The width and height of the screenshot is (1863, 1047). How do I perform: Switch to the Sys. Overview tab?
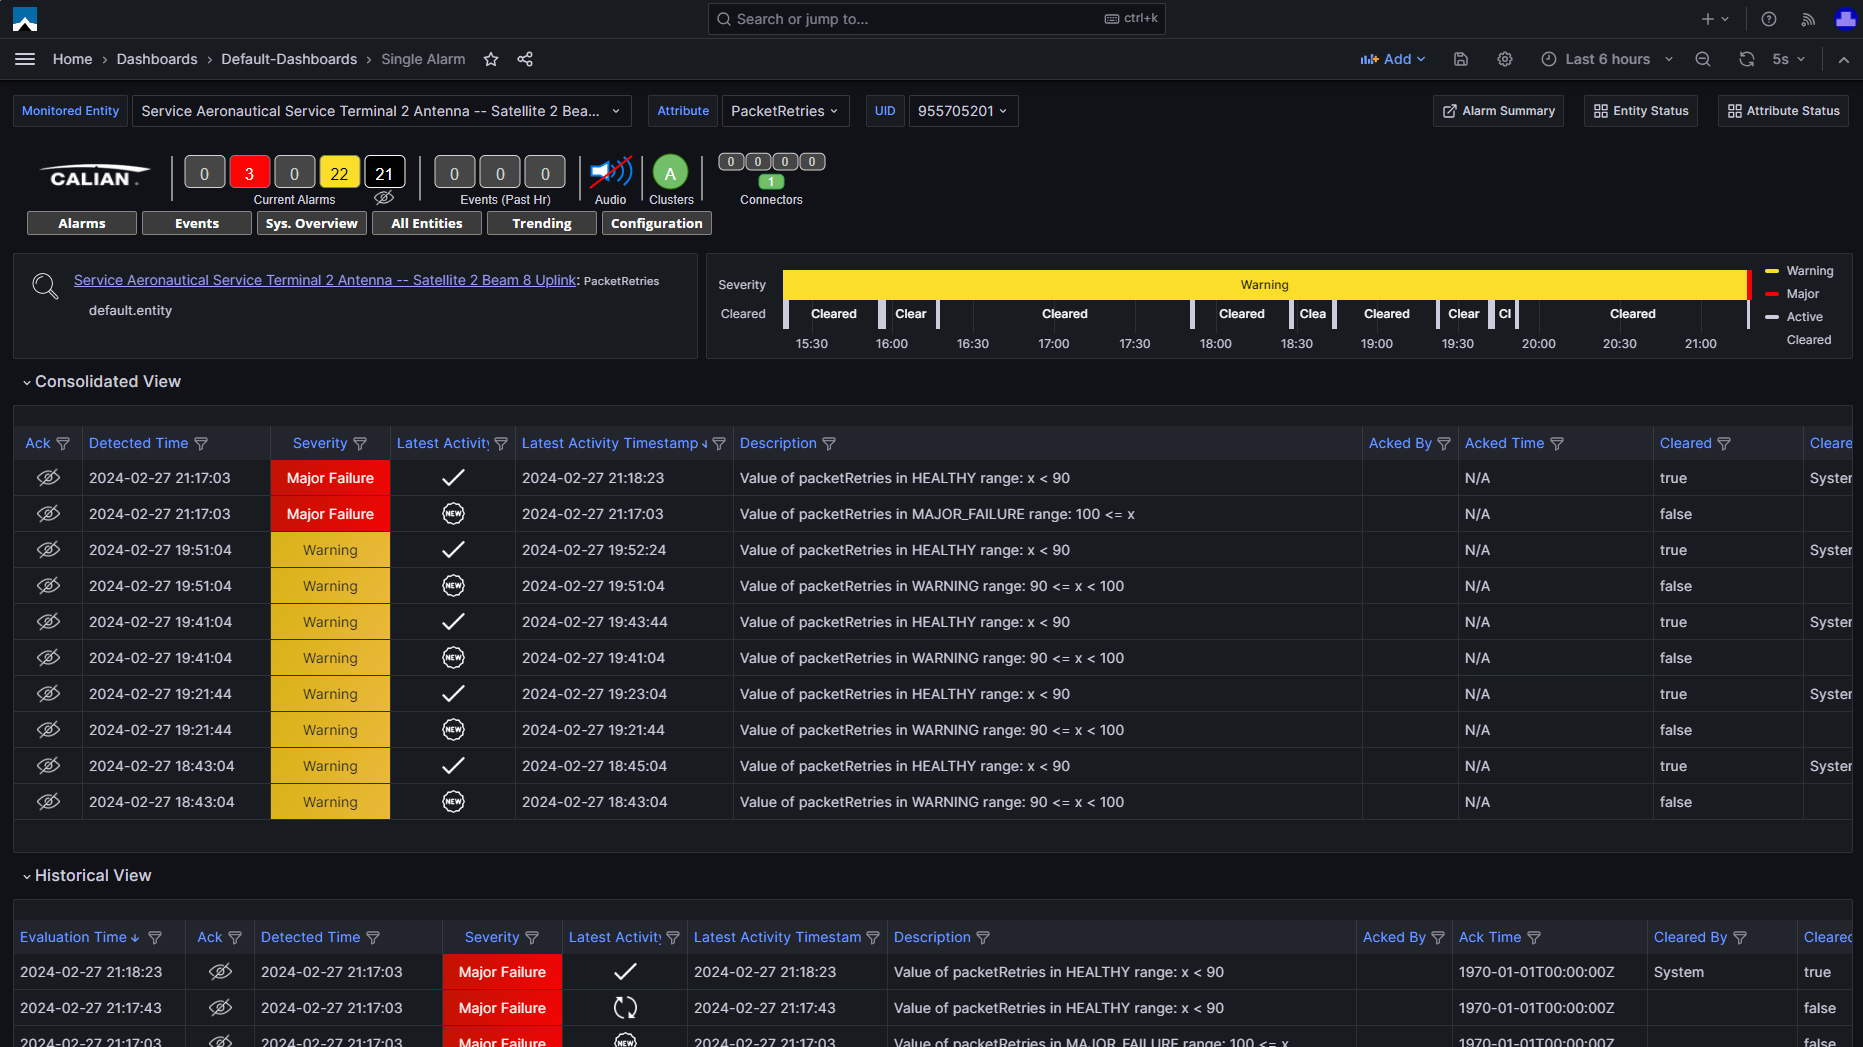tap(311, 223)
